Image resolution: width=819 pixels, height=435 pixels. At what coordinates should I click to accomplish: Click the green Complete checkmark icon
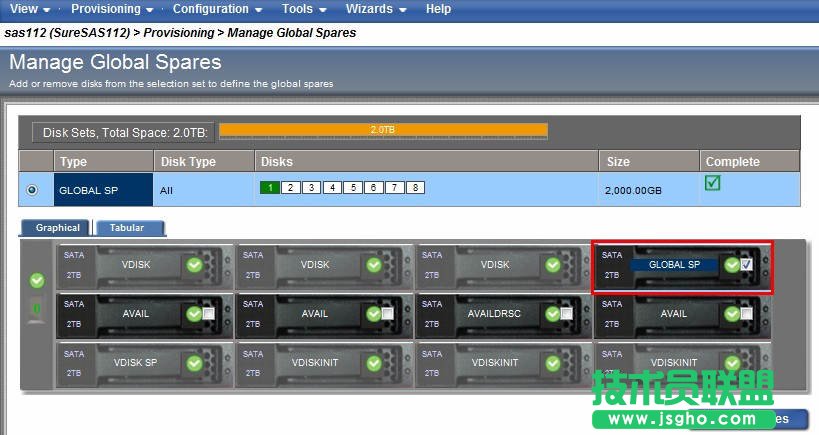(x=713, y=184)
